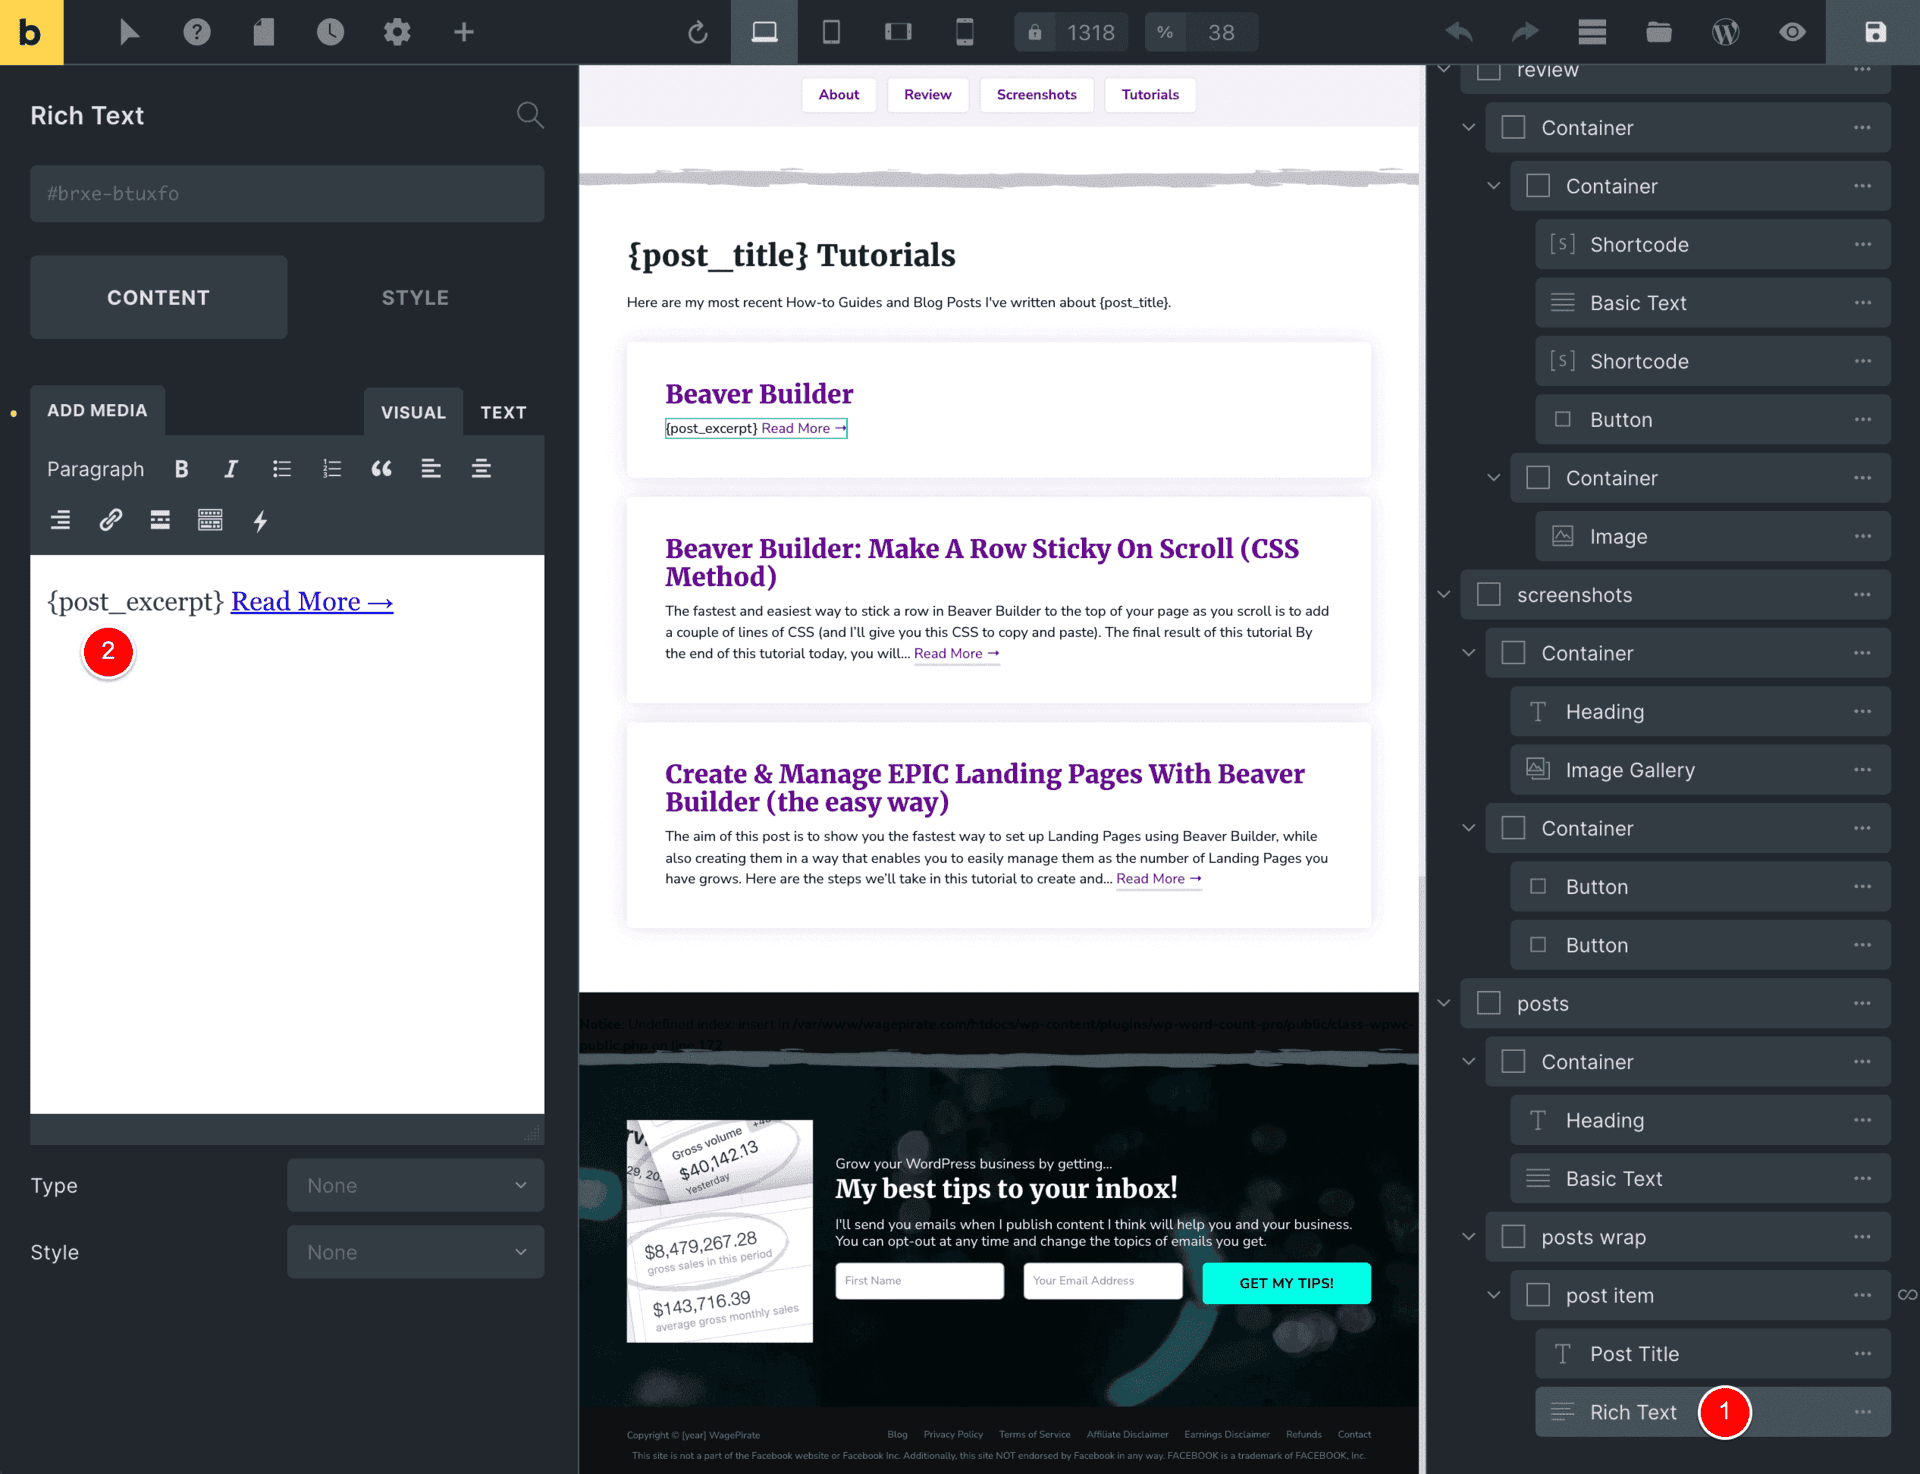Open the settings gear icon
The height and width of the screenshot is (1474, 1920).
397,32
